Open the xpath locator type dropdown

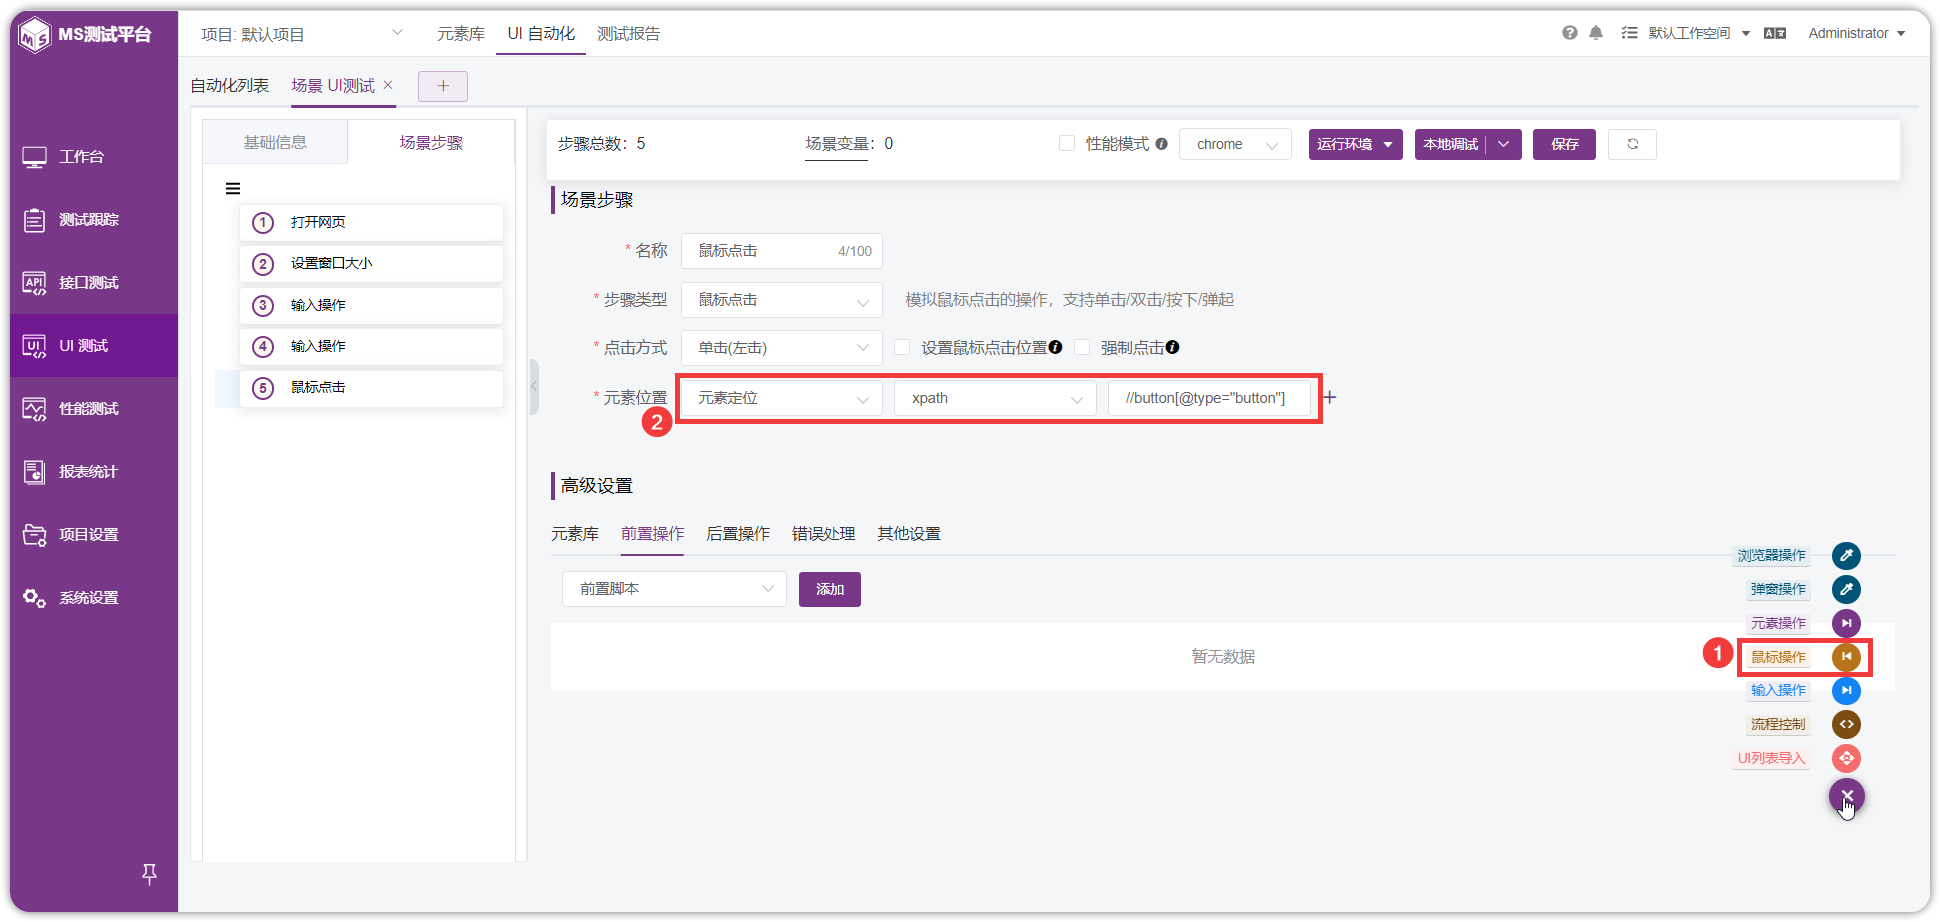996,398
